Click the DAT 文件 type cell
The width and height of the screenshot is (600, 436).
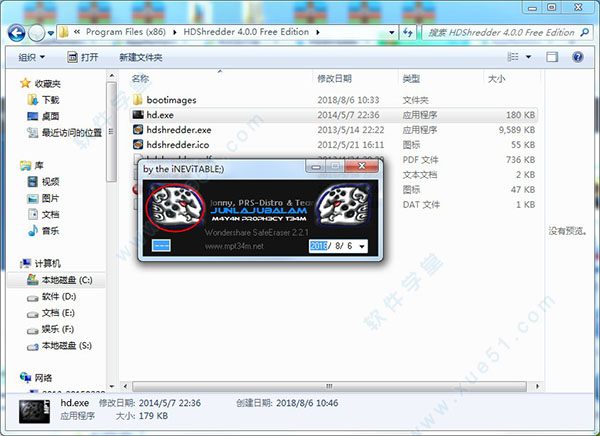[421, 204]
